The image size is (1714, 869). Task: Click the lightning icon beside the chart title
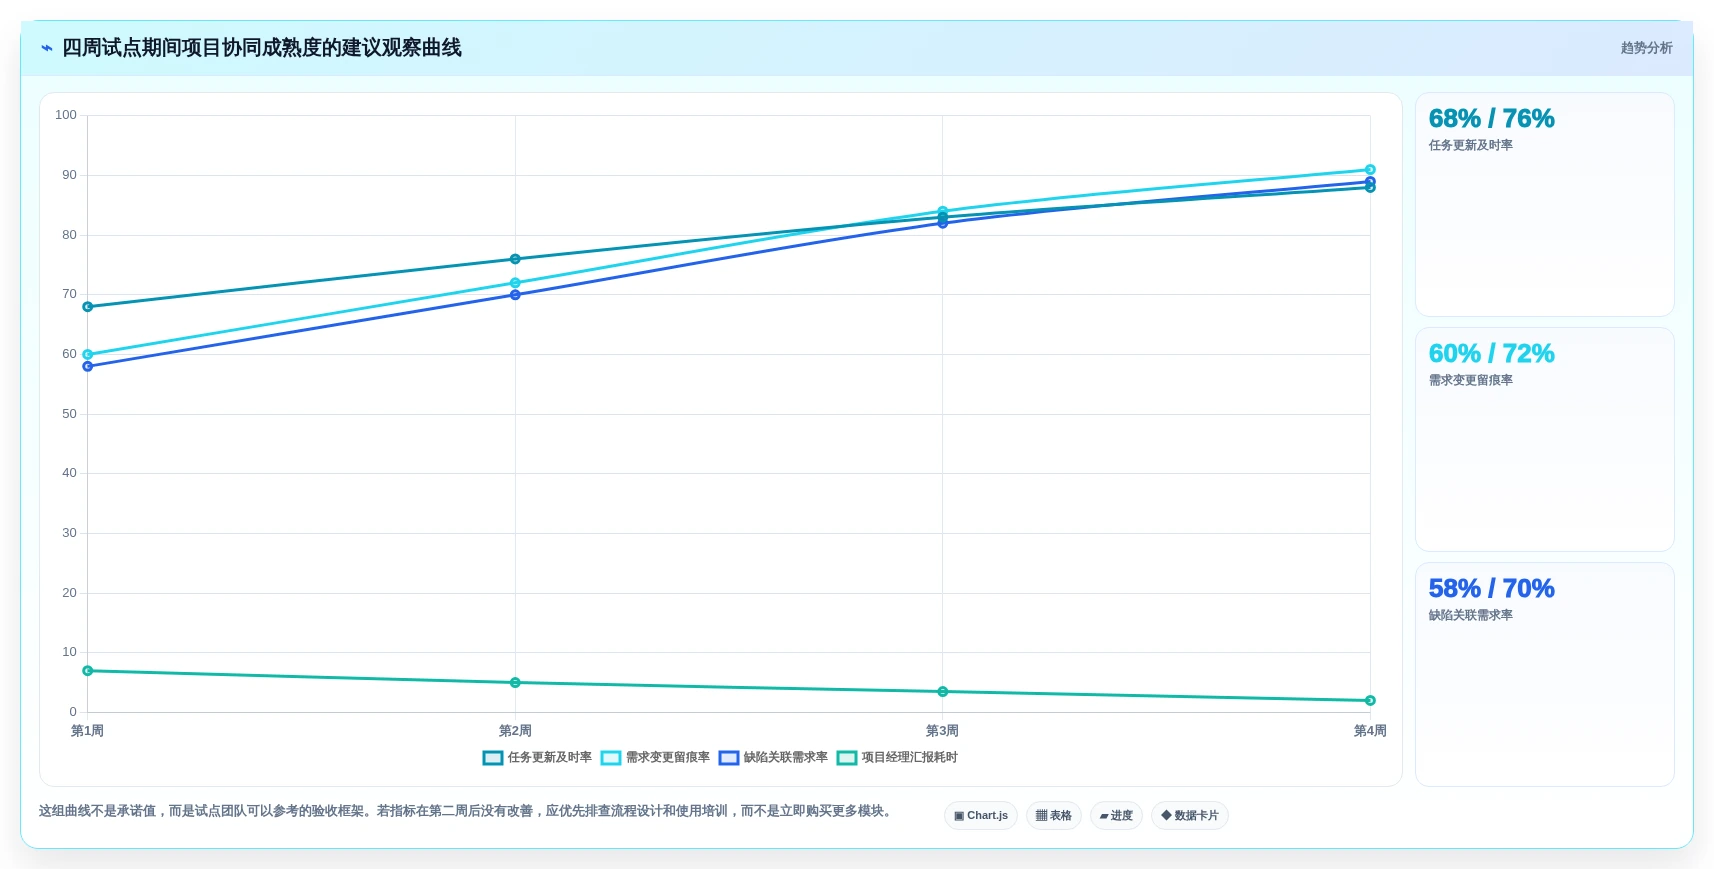click(46, 48)
